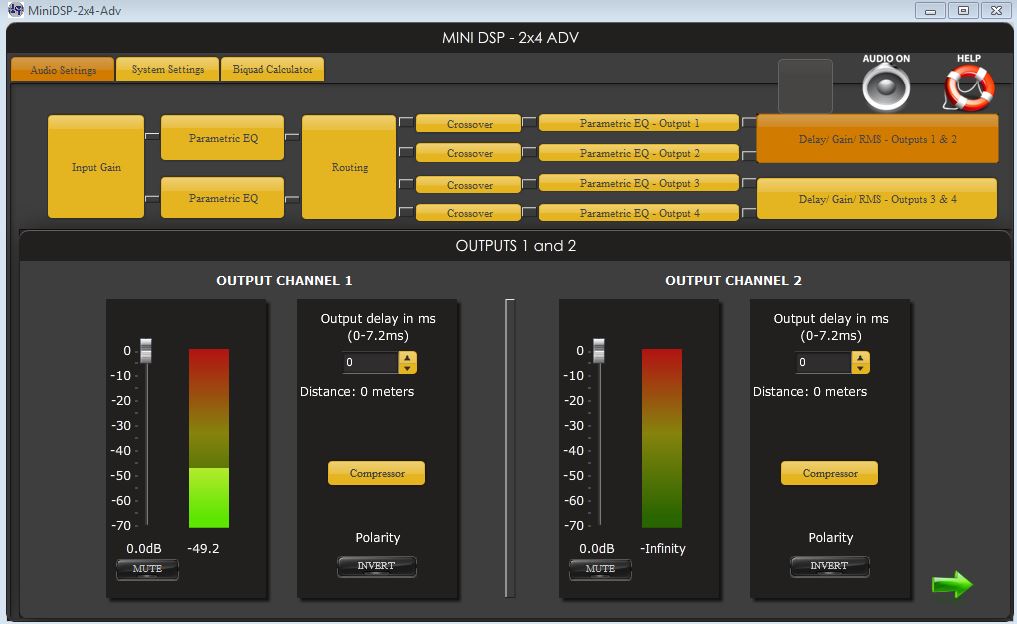Screen dimensions: 1017x624
Task: Click the Output Channel 1 delay input field
Action: click(x=370, y=363)
